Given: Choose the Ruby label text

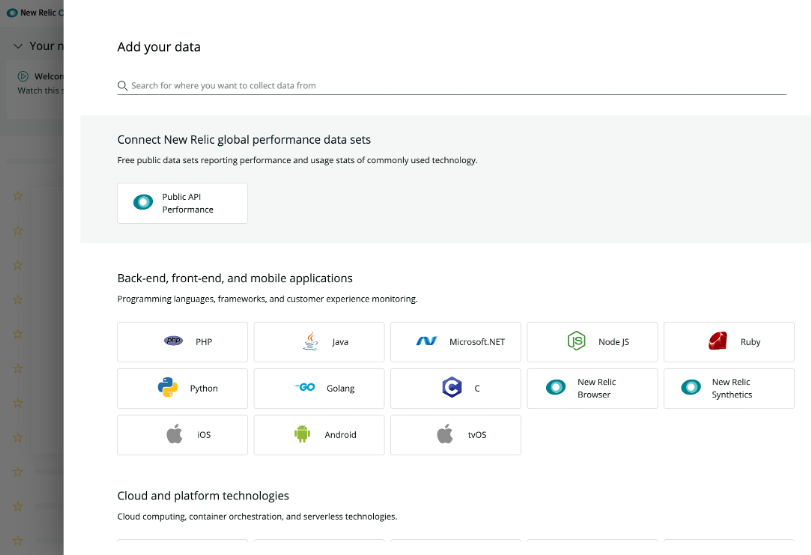Looking at the screenshot, I should click(x=750, y=342).
